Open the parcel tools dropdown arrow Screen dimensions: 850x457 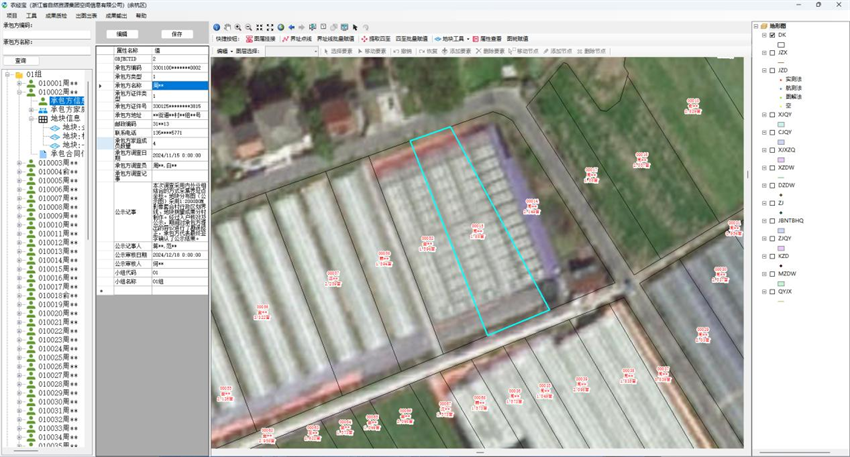468,39
